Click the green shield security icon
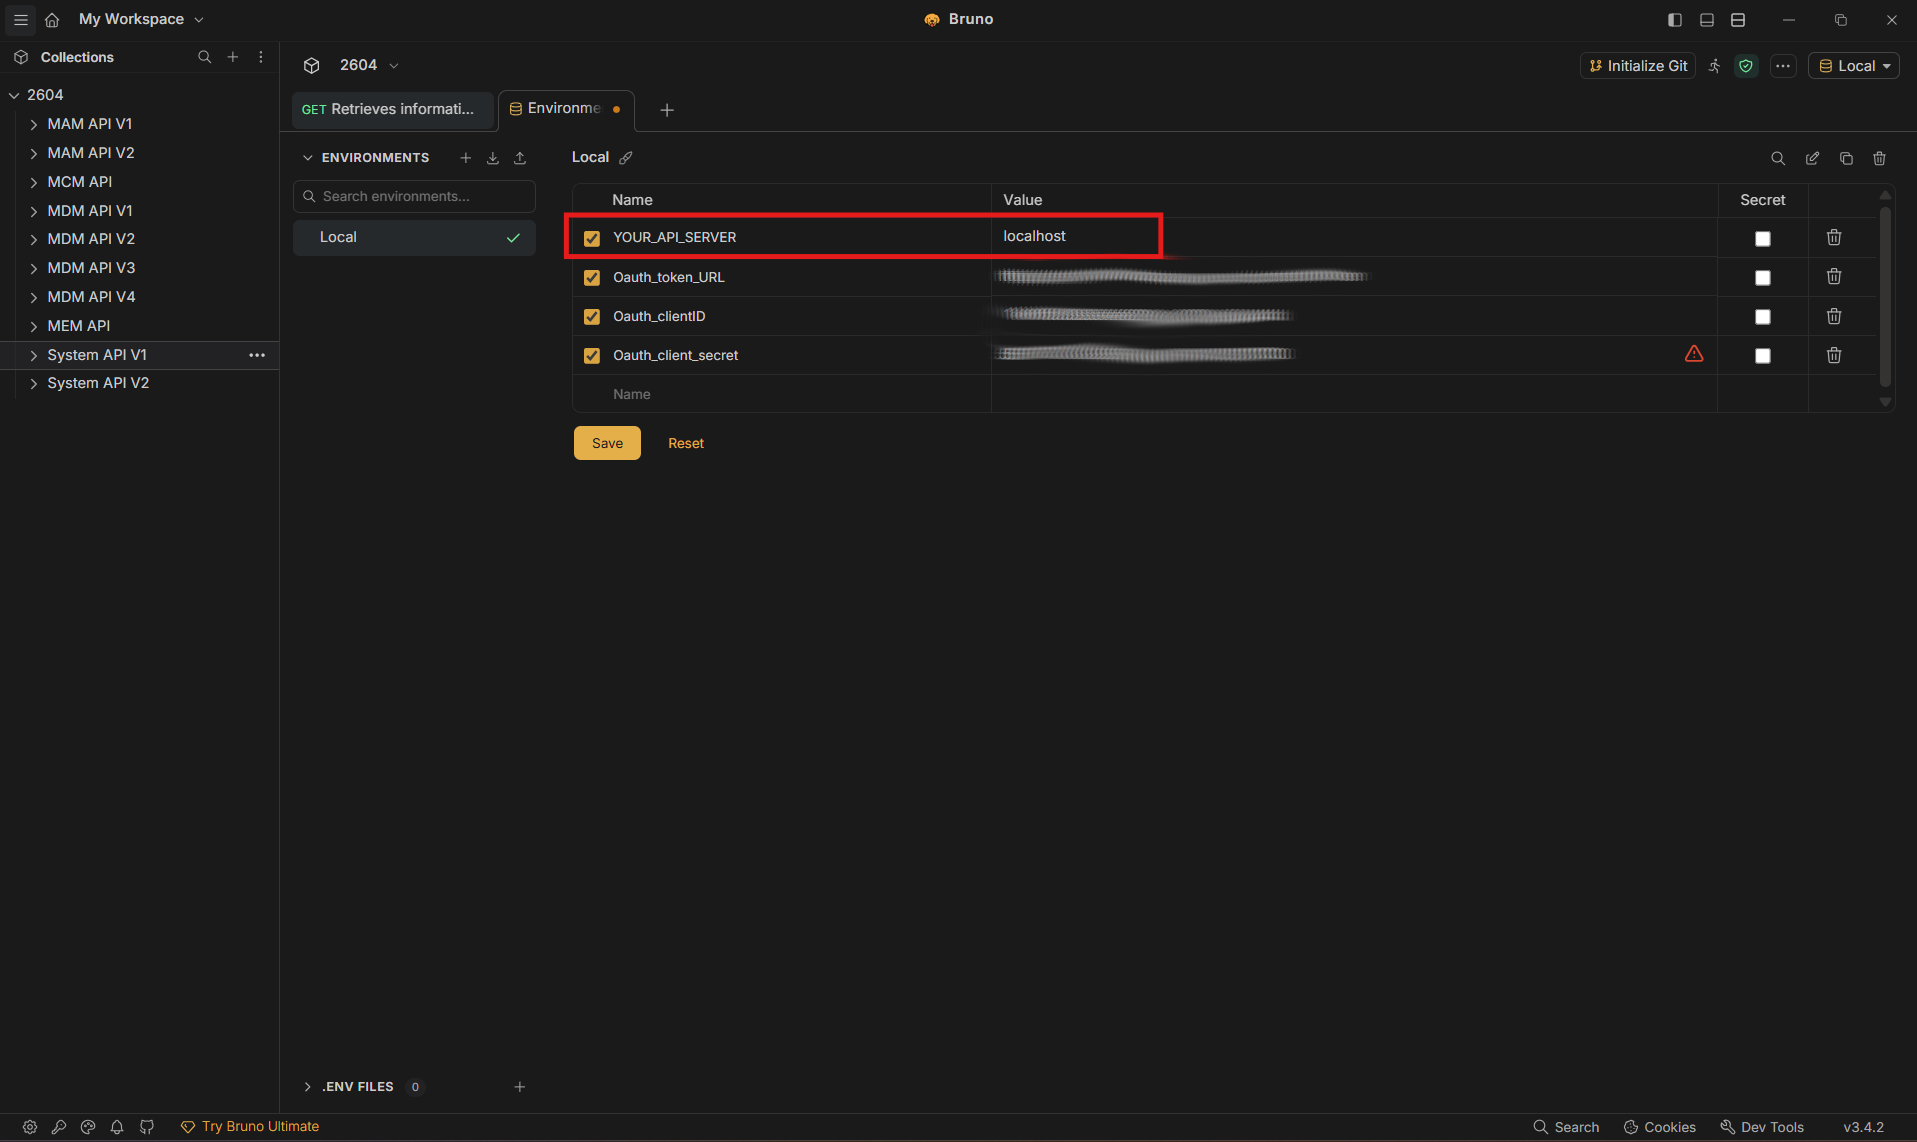 click(x=1746, y=66)
